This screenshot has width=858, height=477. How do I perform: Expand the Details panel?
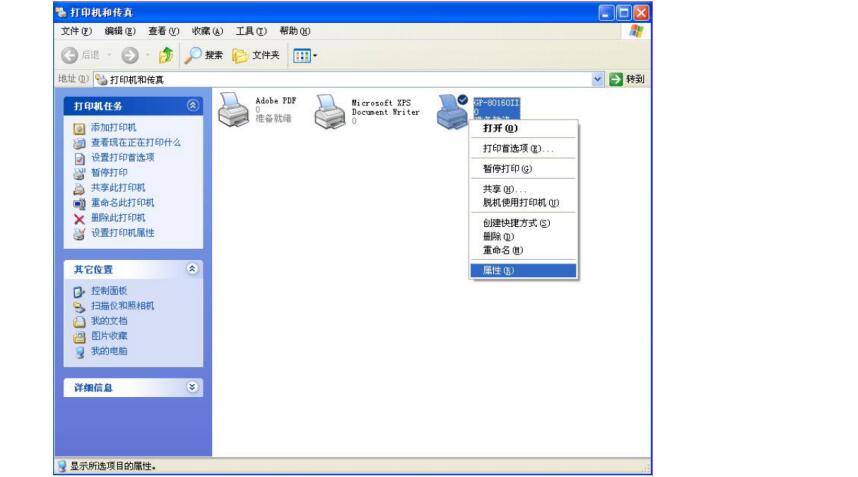pyautogui.click(x=193, y=387)
